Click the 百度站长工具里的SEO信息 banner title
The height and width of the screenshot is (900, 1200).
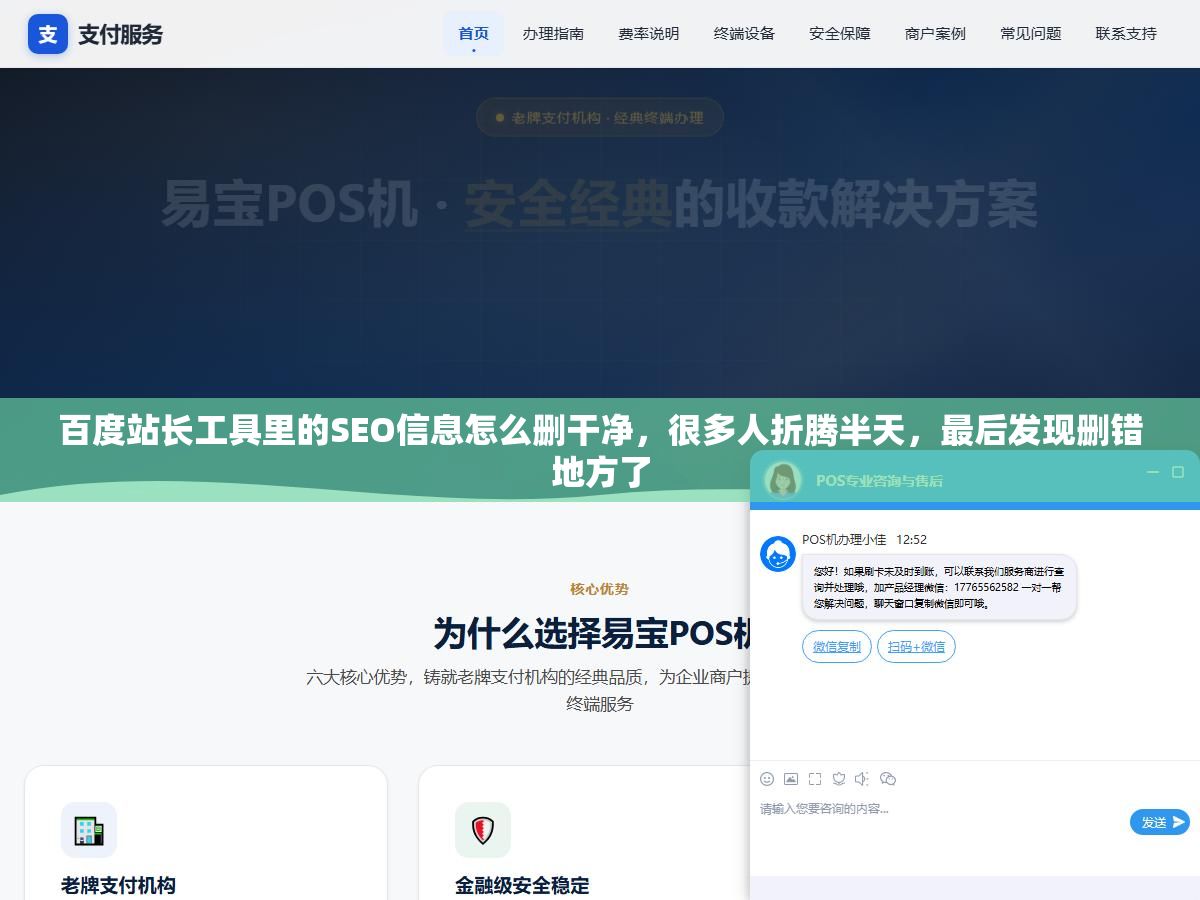[x=600, y=451]
